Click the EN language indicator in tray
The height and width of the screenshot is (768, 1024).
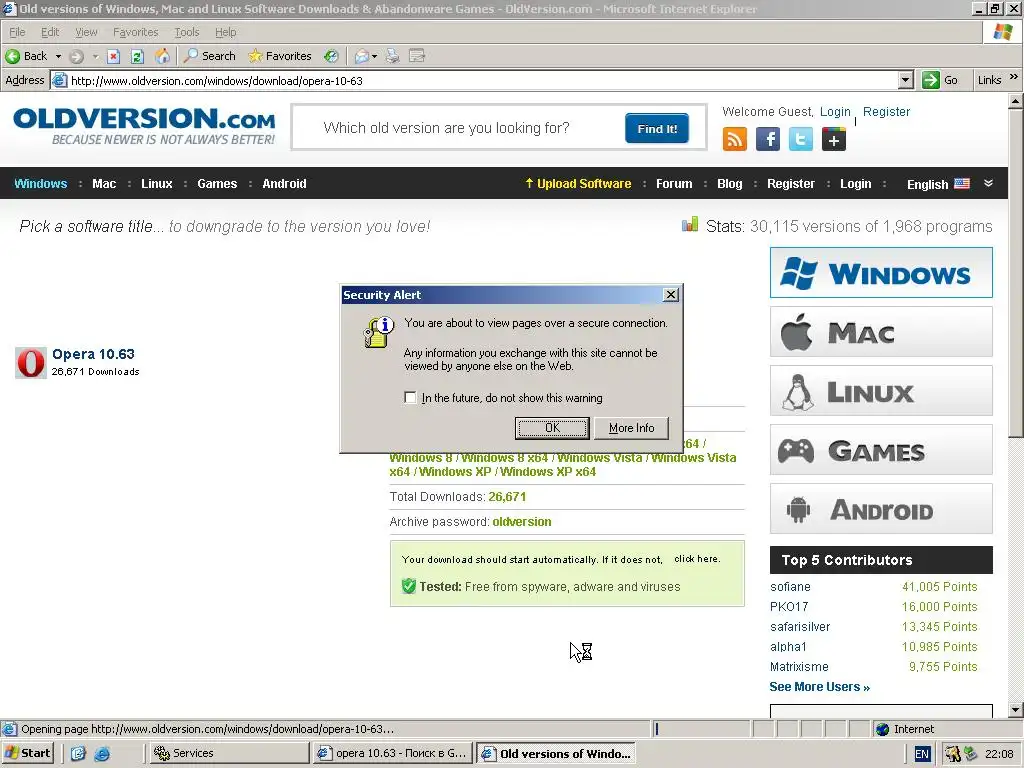(x=922, y=754)
